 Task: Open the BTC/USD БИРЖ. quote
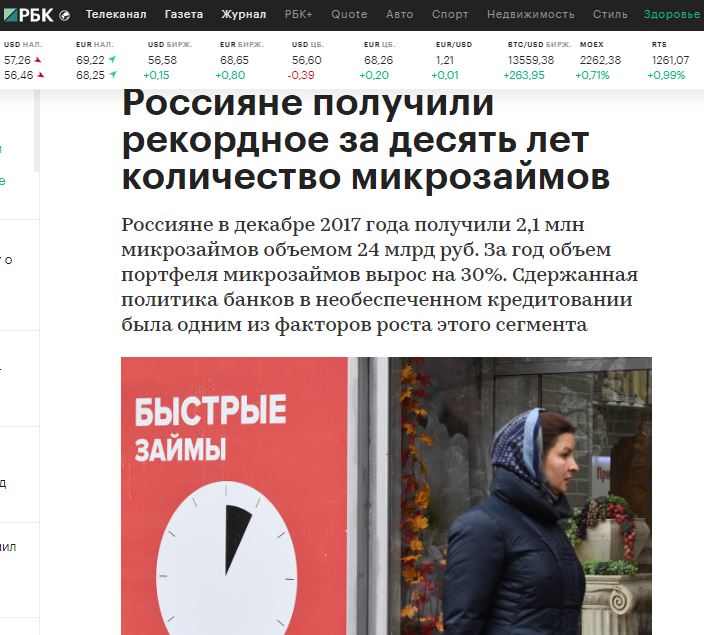click(x=539, y=60)
